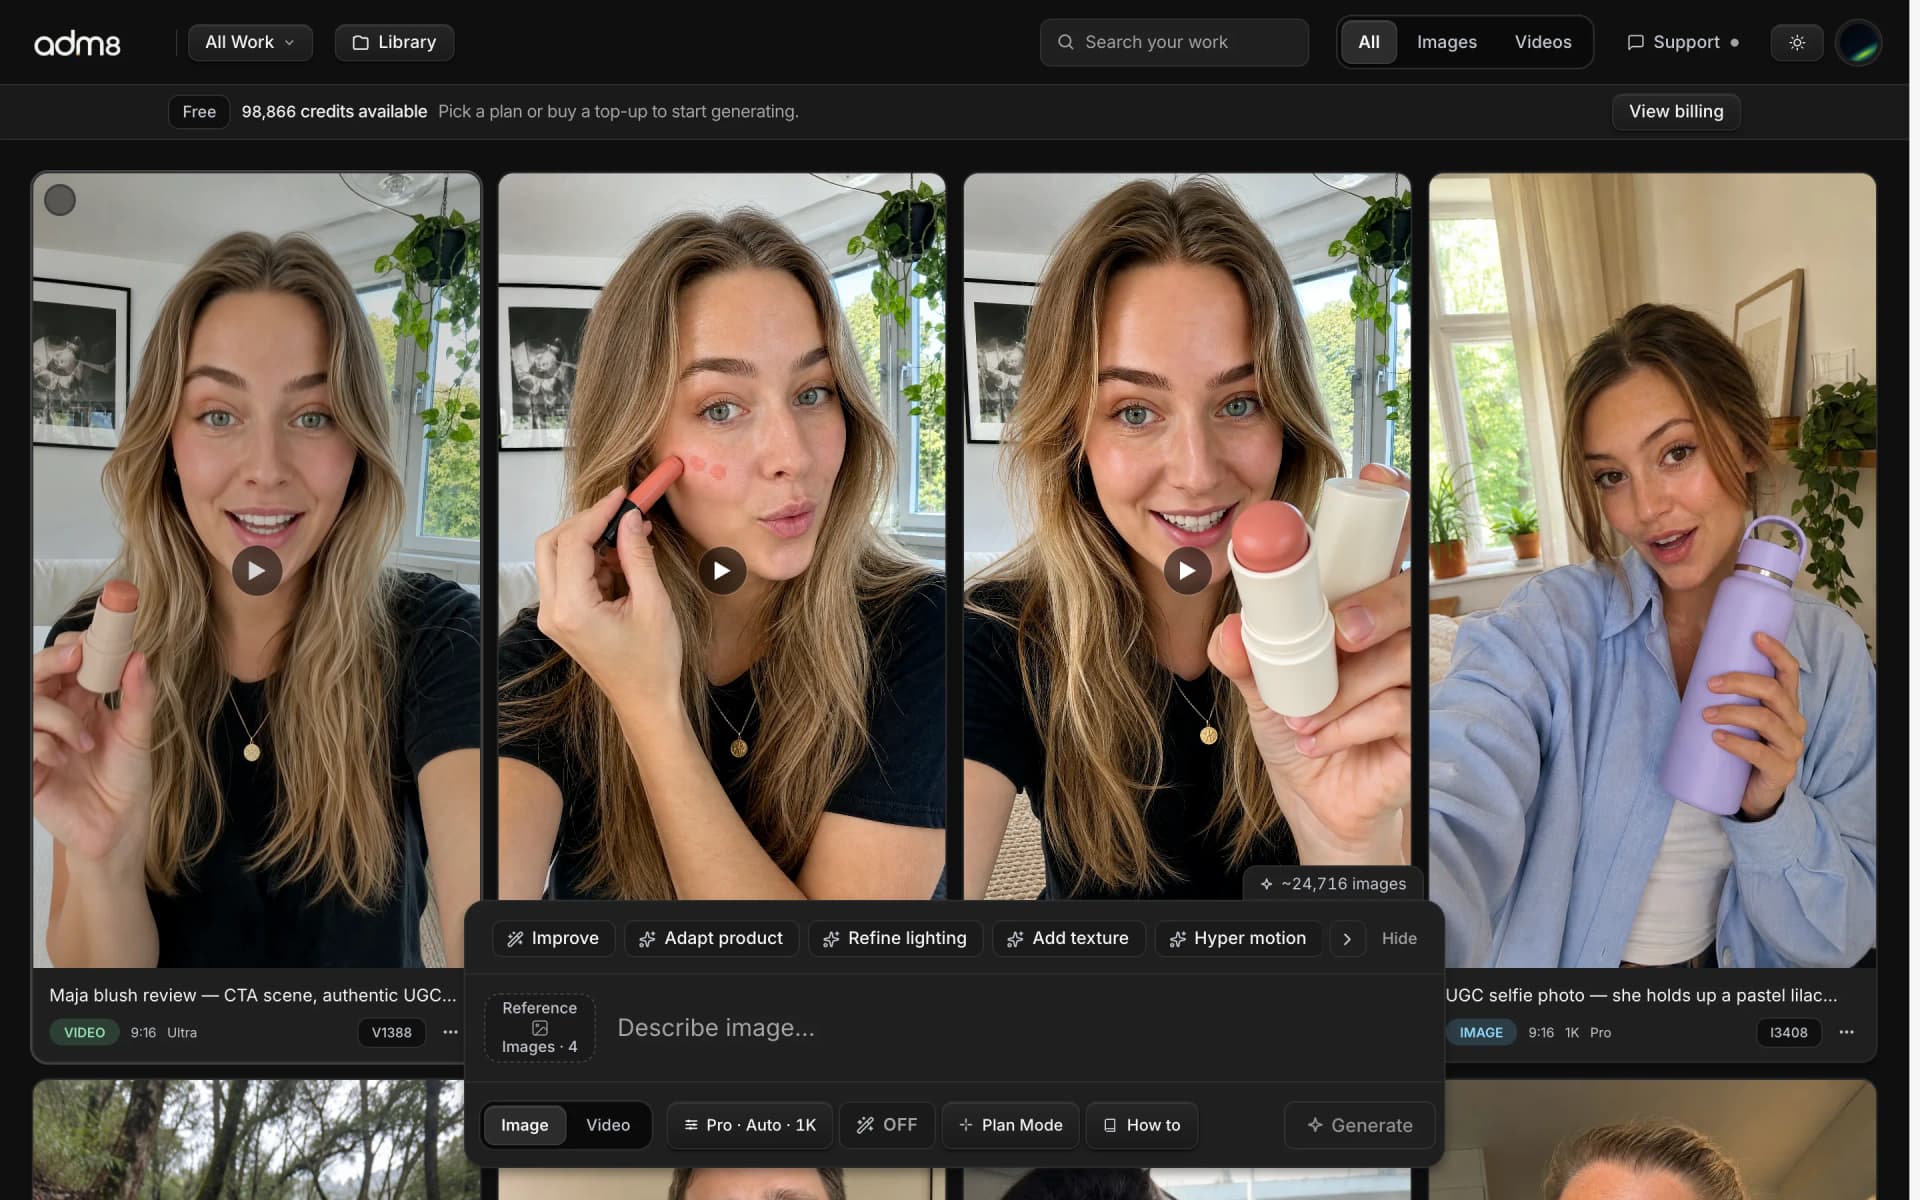The image size is (1920, 1200).
Task: Apply the Improve suggestion
Action: pos(553,938)
